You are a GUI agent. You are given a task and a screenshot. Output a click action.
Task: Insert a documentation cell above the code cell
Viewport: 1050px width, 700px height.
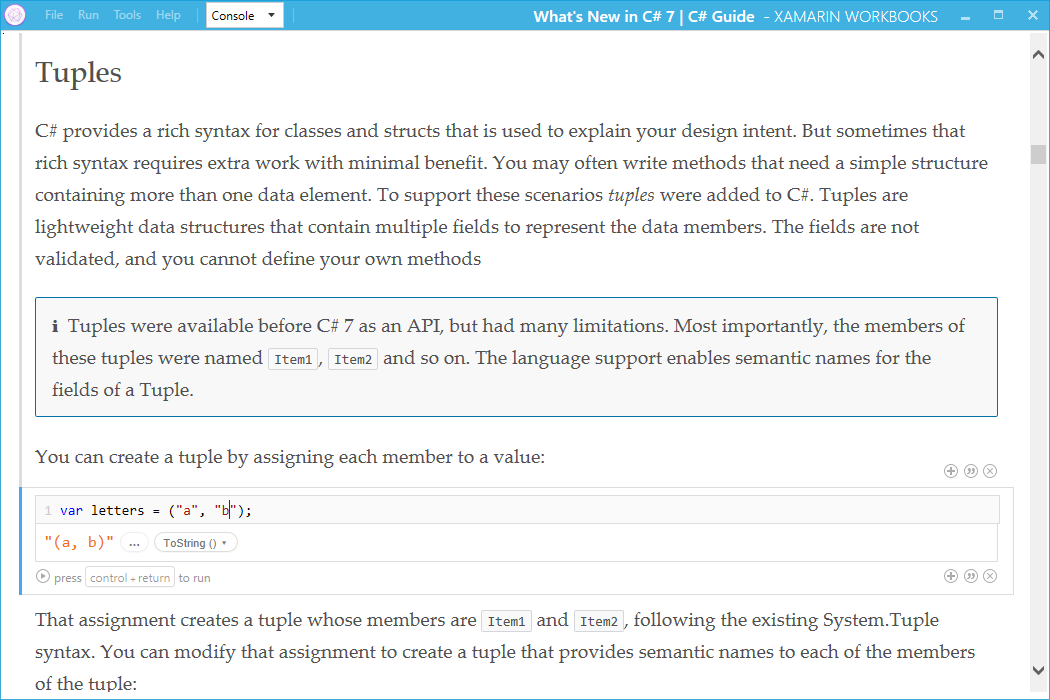[970, 471]
